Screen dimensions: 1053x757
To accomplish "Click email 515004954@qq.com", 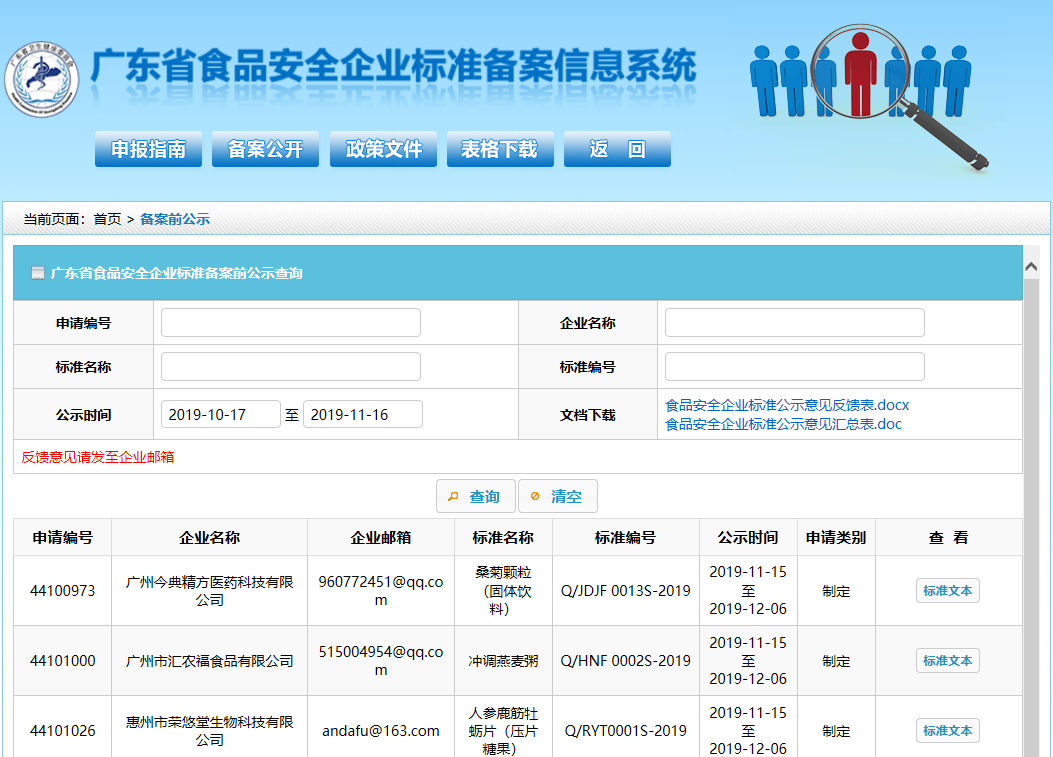I will (x=381, y=661).
